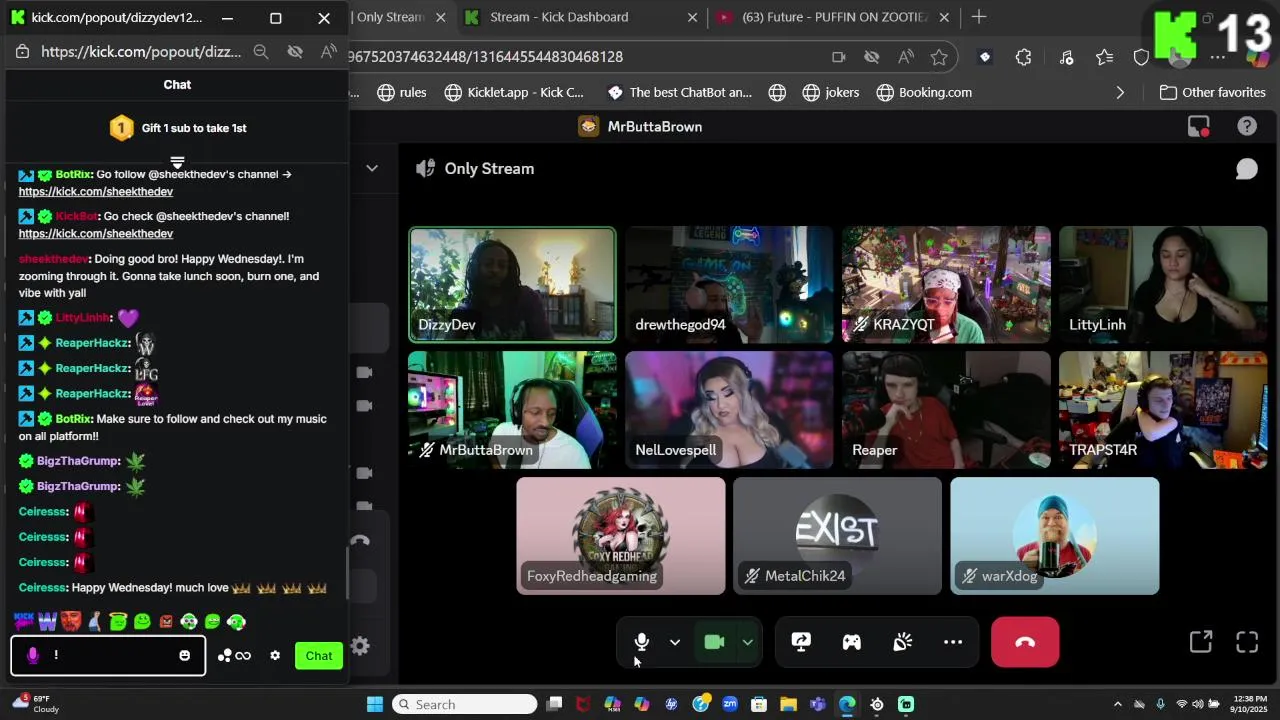This screenshot has width=1280, height=720.
Task: Open first kick.com/sheekthedev link from BotRix
Action: (96, 191)
